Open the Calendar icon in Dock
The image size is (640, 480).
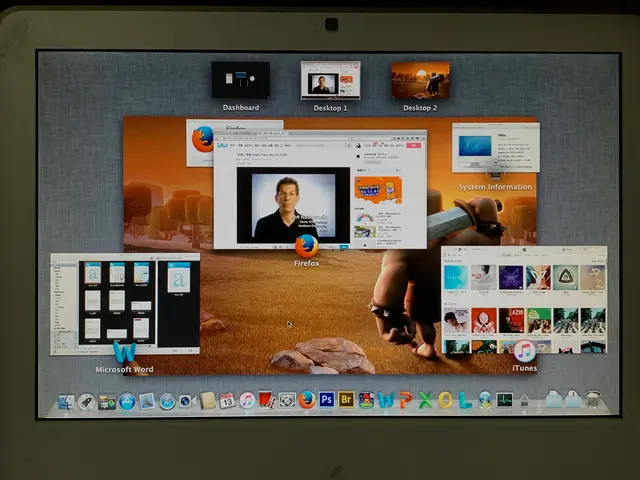point(227,401)
